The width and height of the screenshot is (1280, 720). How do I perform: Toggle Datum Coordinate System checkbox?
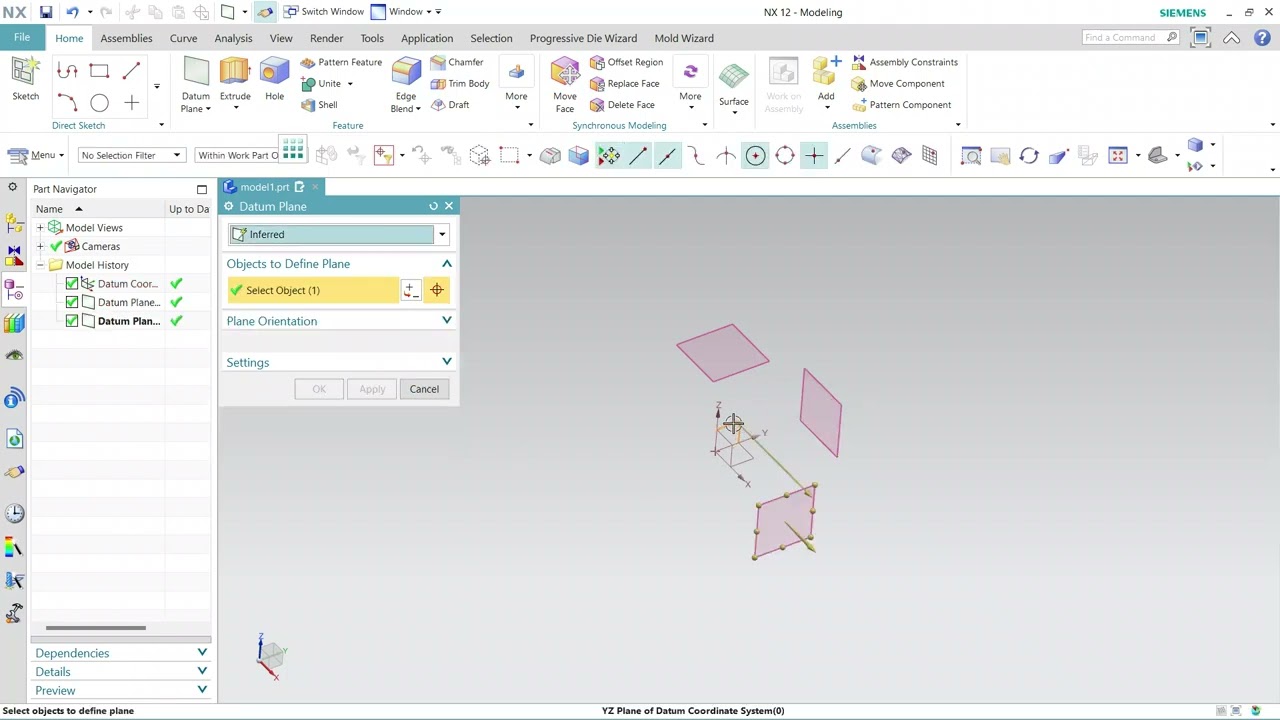[72, 284]
